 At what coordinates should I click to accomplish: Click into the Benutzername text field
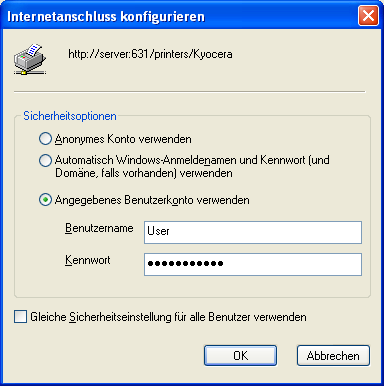(253, 232)
